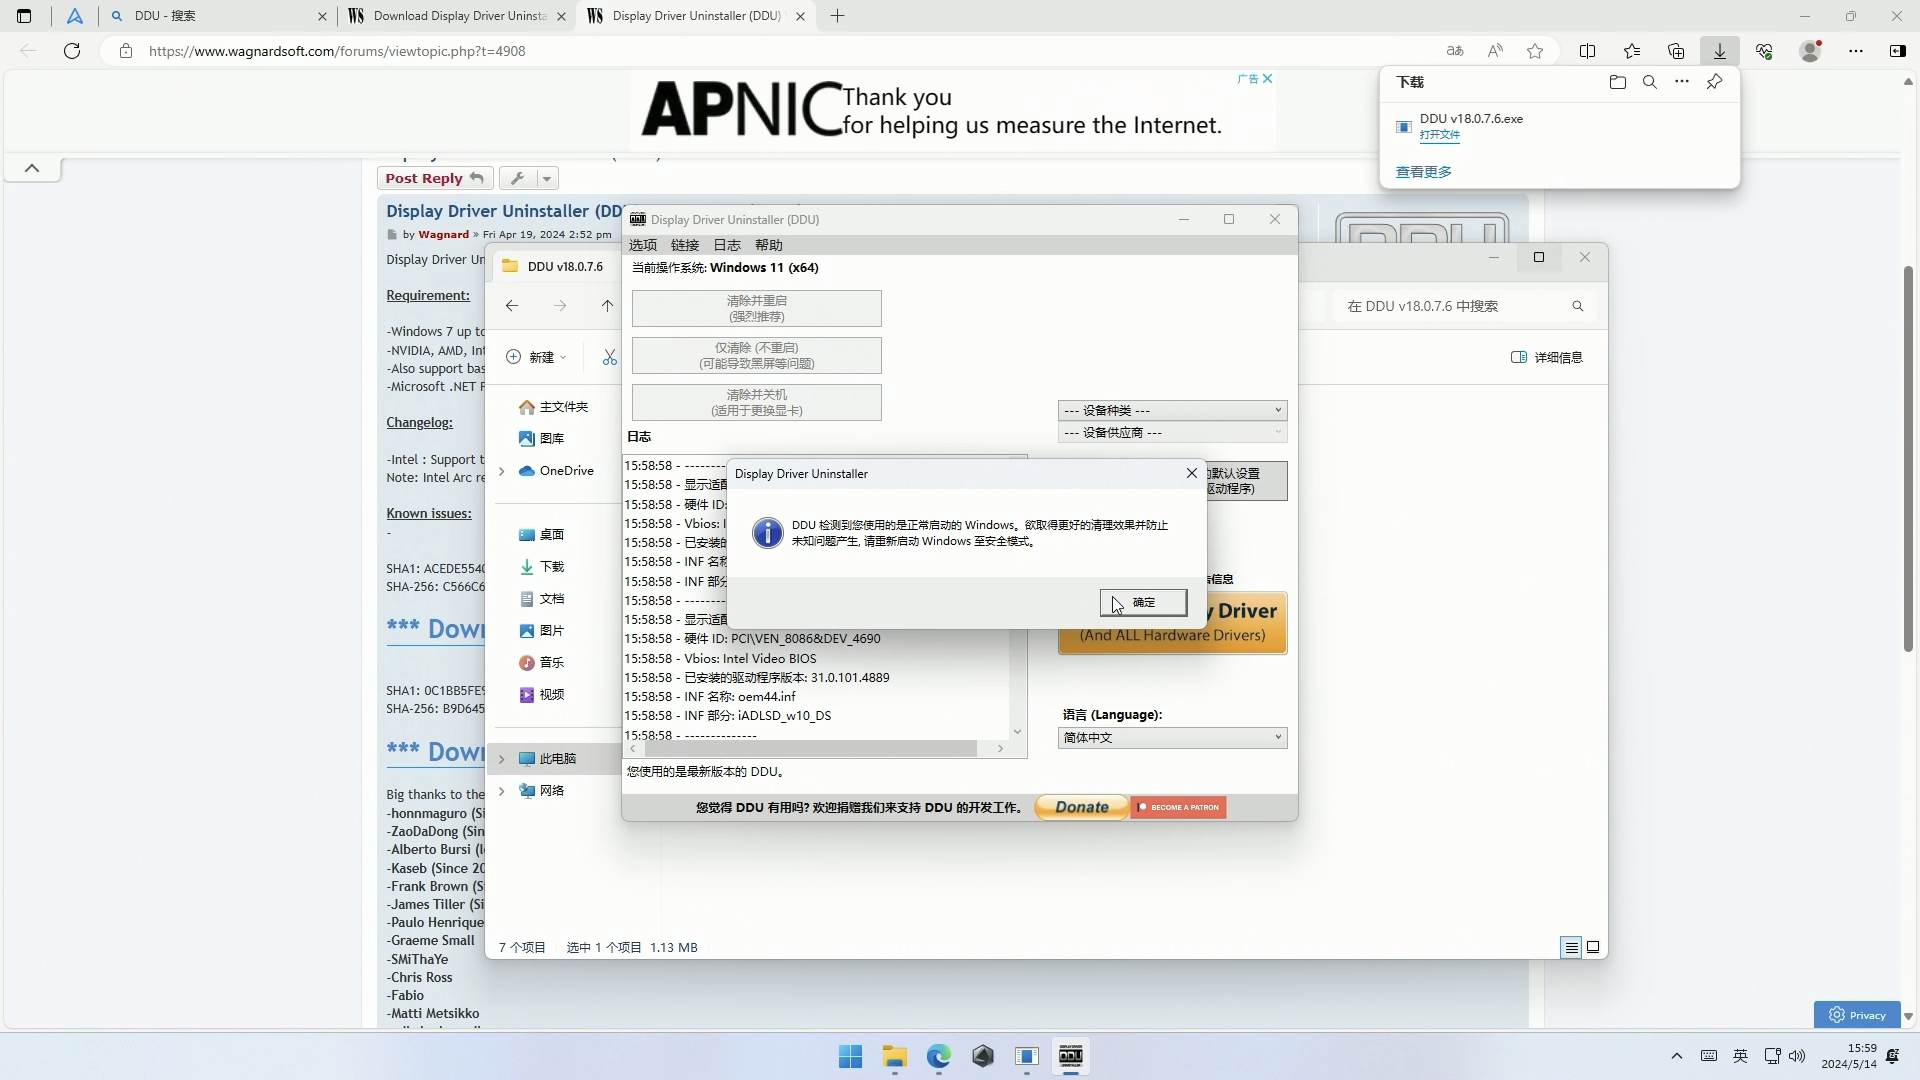
Task: Open Microsoft Edge from the taskbar
Action: click(938, 1057)
